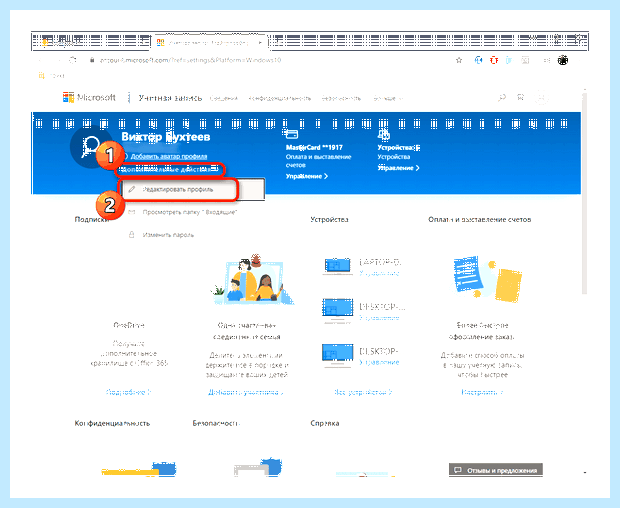Bookmark this page with the star icon
Viewport: 620px width, 508px height.
(x=459, y=60)
